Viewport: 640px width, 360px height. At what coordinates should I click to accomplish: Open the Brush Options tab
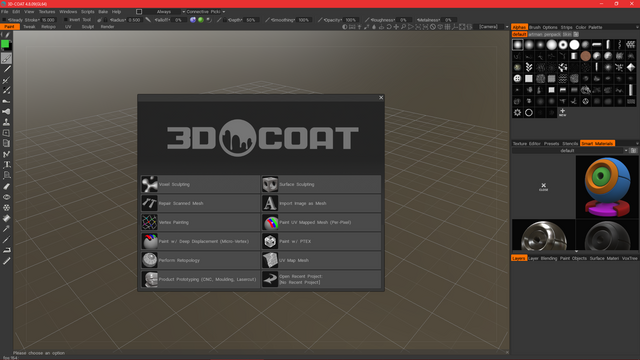[543, 27]
